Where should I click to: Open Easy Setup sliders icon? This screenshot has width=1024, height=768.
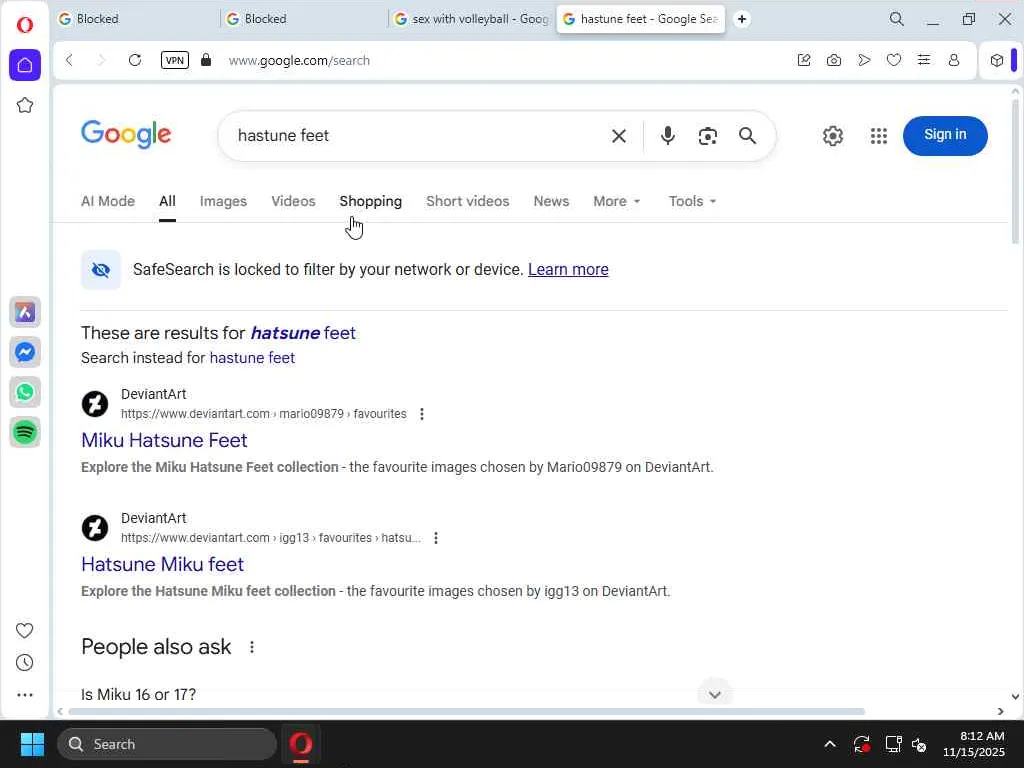coord(923,60)
